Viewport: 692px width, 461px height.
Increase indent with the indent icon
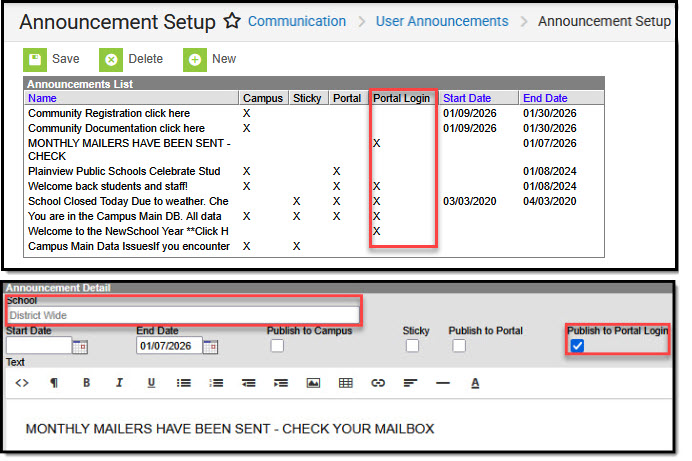click(x=281, y=383)
